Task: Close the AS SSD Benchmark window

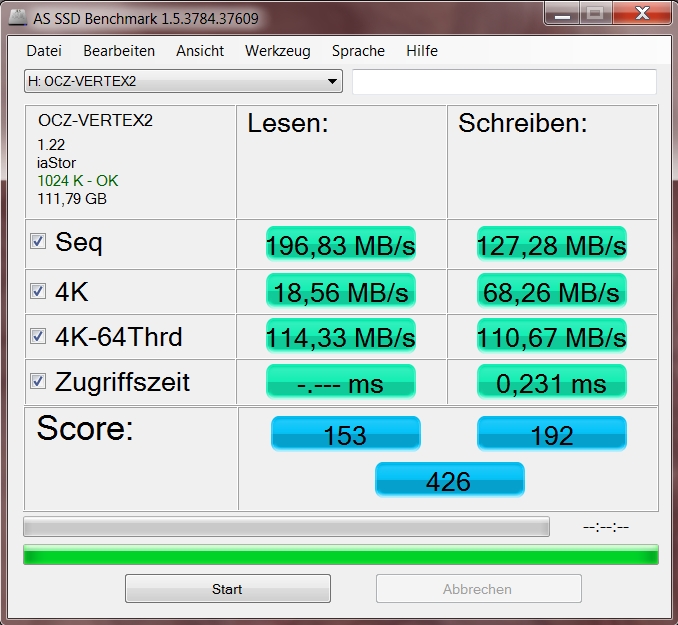Action: (x=642, y=14)
